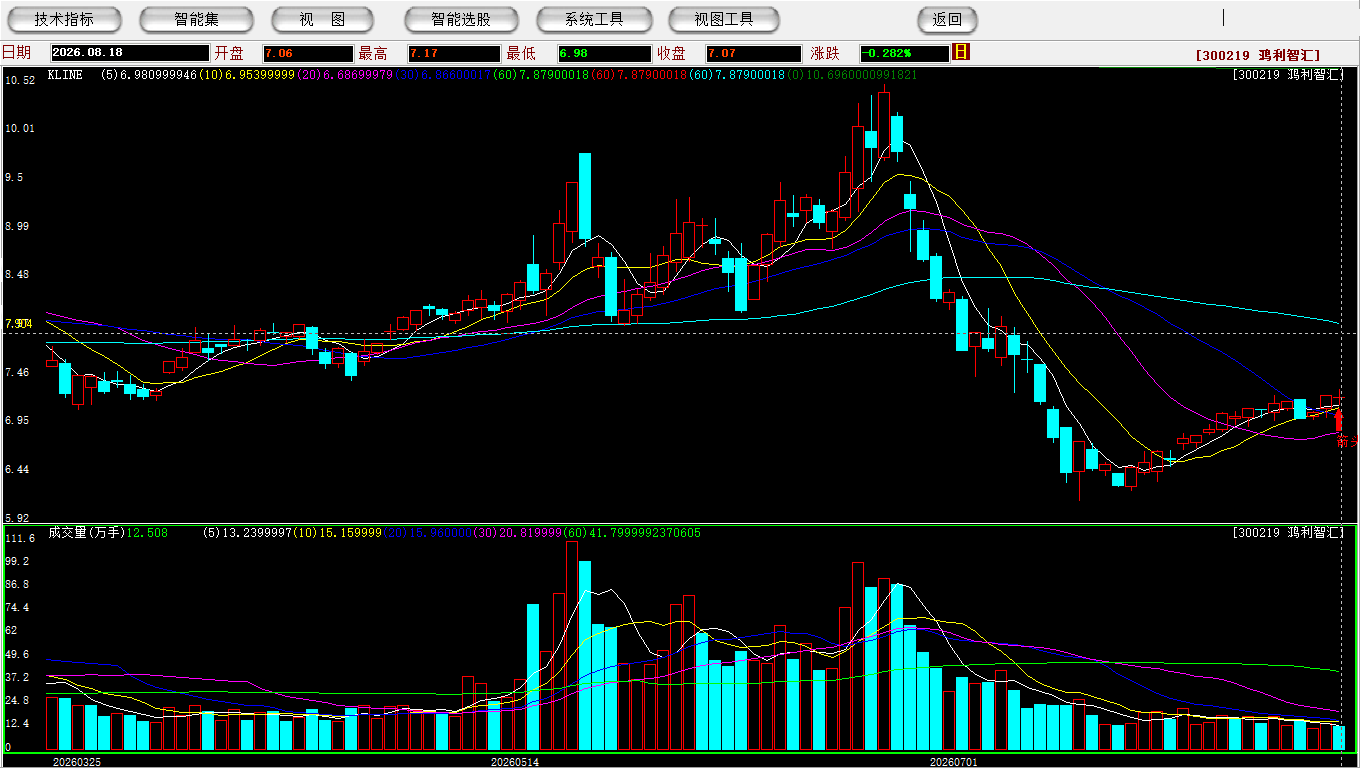Screen dimensions: 1360x768
Task: Click the green 12.508 volume value
Action: click(x=147, y=533)
